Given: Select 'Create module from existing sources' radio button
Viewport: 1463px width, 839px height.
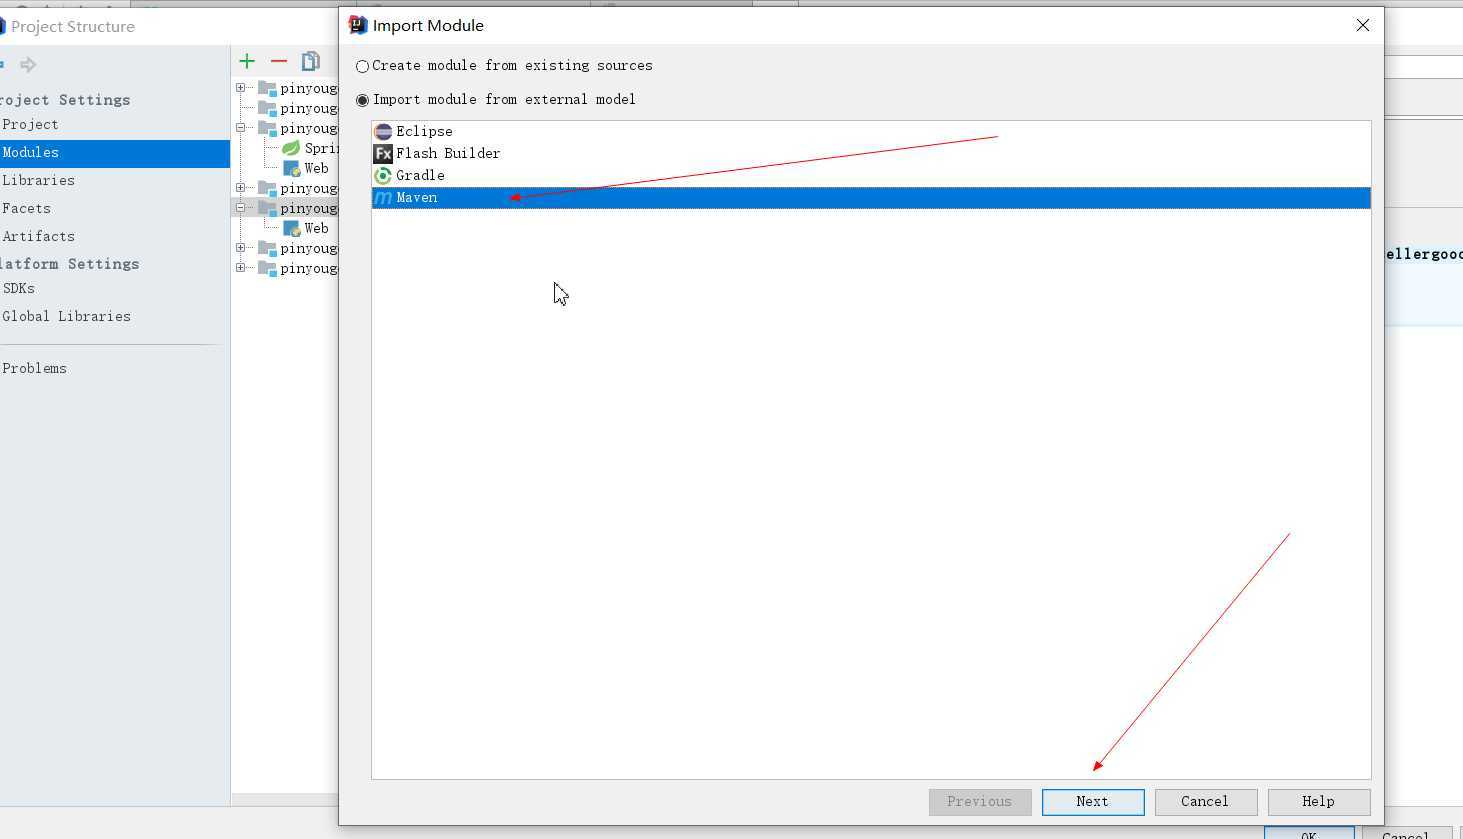Looking at the screenshot, I should pyautogui.click(x=363, y=66).
